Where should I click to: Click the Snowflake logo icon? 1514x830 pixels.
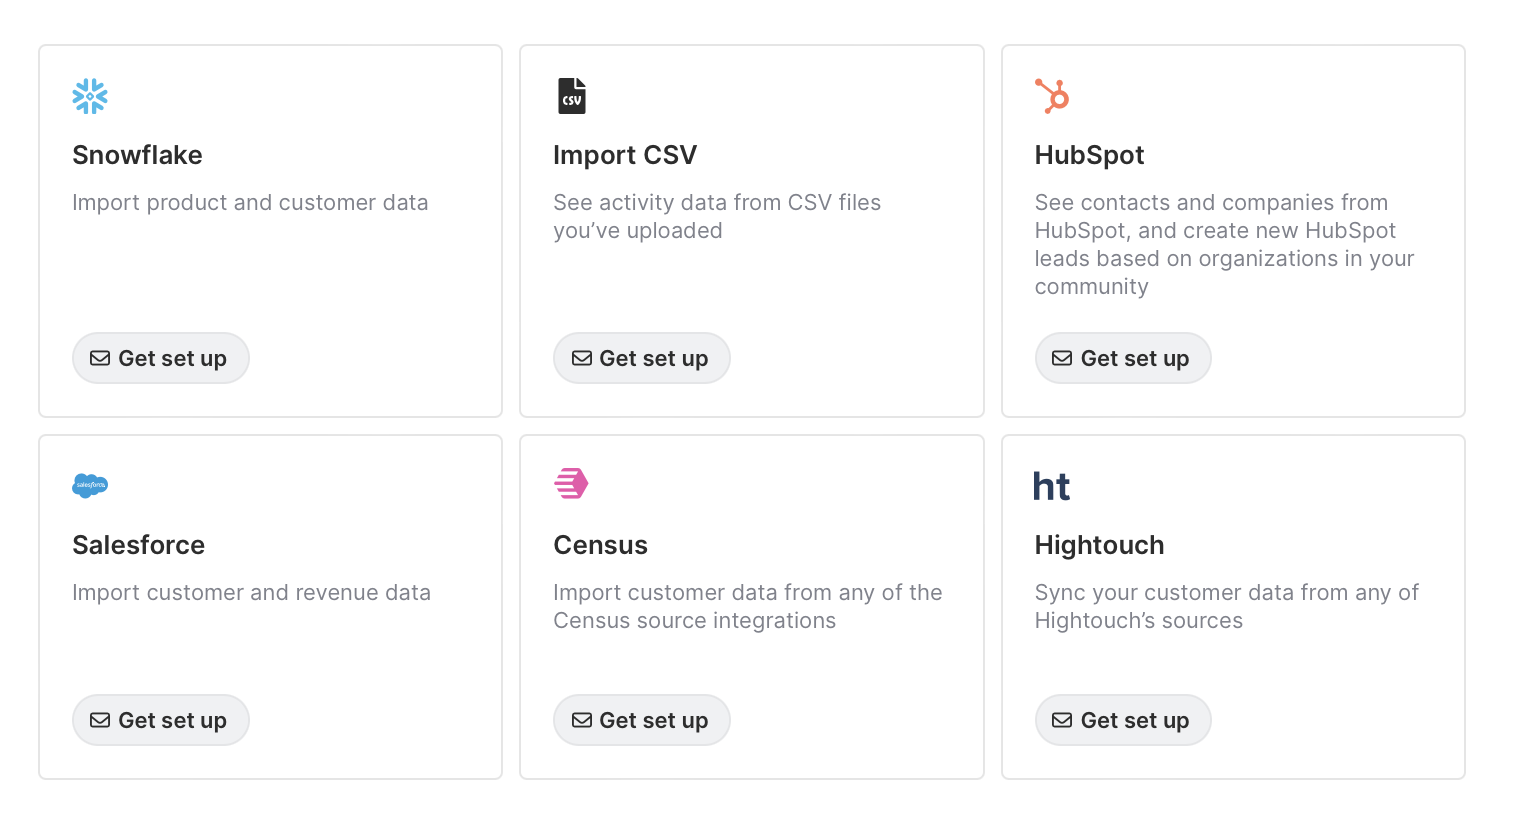[90, 96]
